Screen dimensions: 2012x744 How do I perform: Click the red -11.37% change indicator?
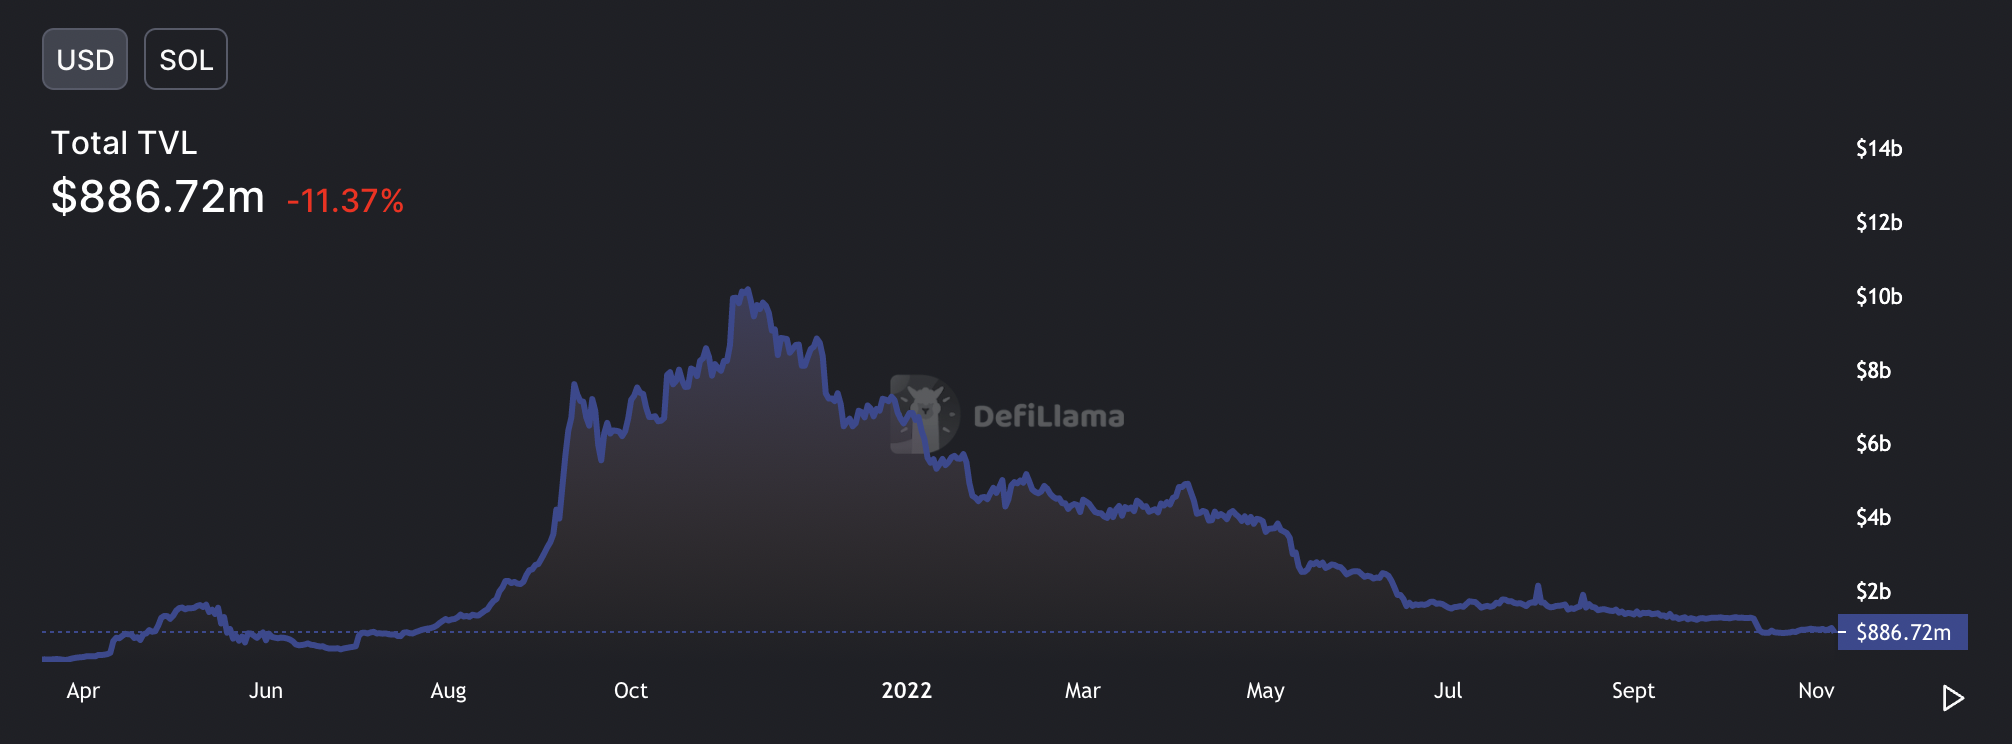(345, 201)
